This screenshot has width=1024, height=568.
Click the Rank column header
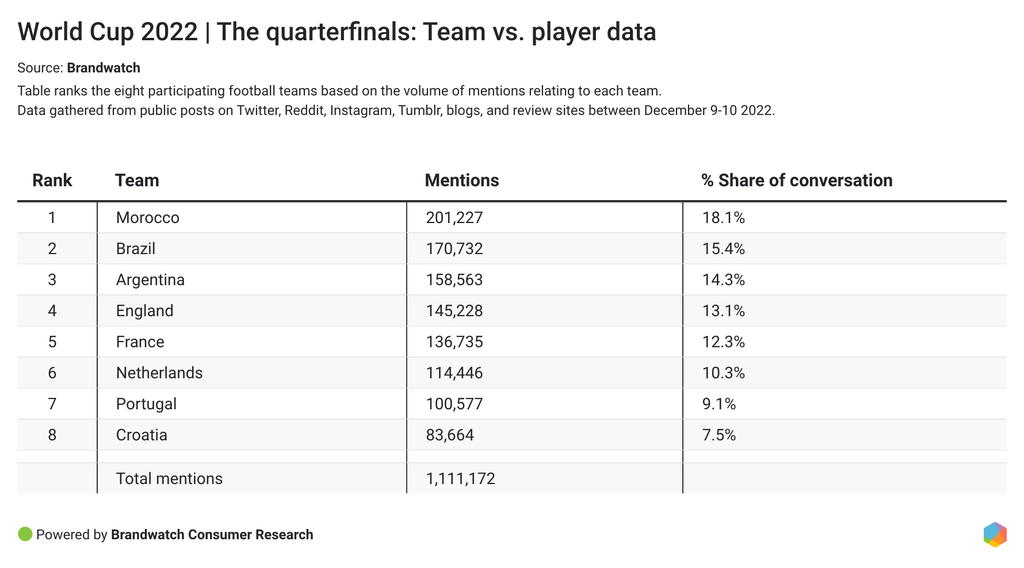[x=52, y=181]
